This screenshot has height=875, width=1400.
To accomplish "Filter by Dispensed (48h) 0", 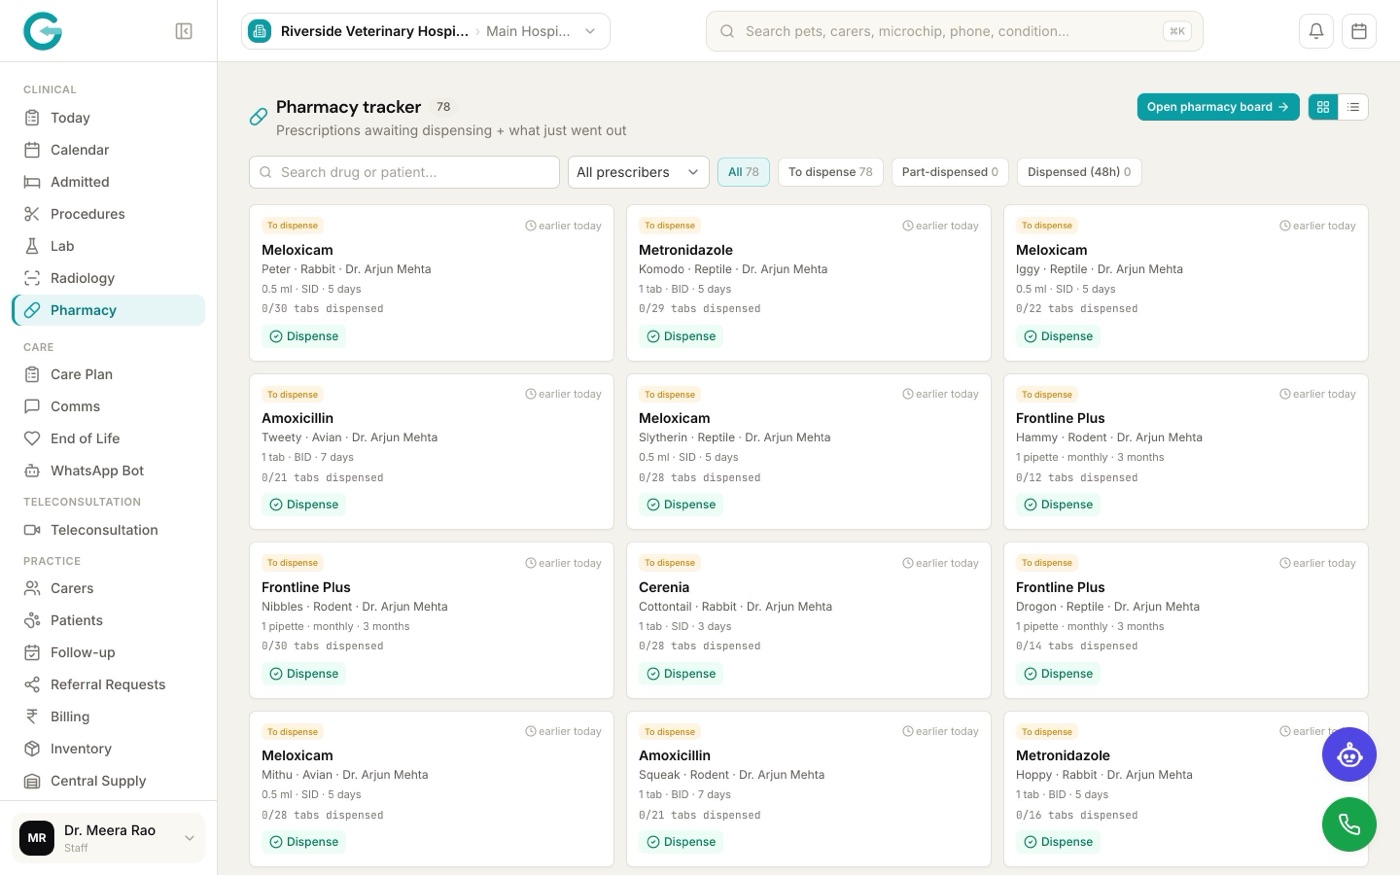I will 1079,172.
